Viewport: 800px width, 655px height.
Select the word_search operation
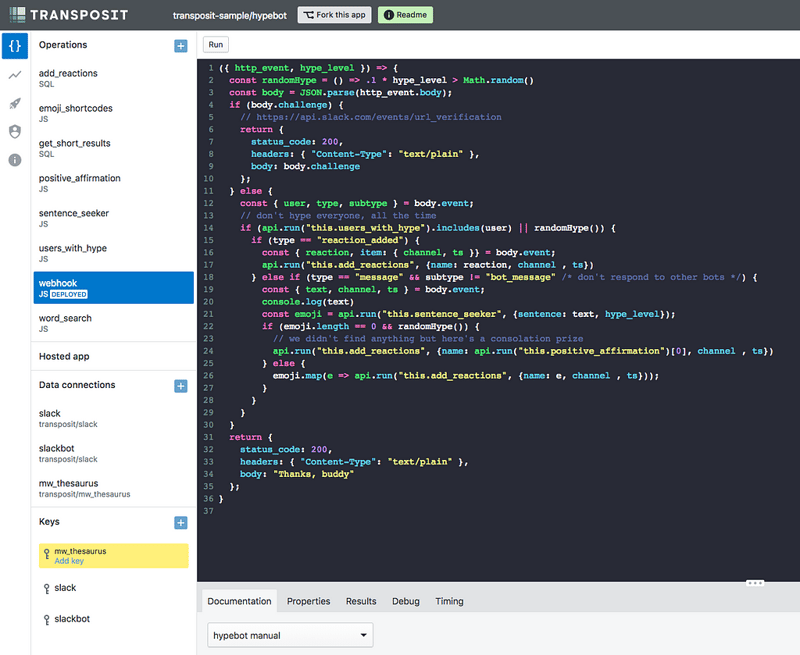[113, 323]
